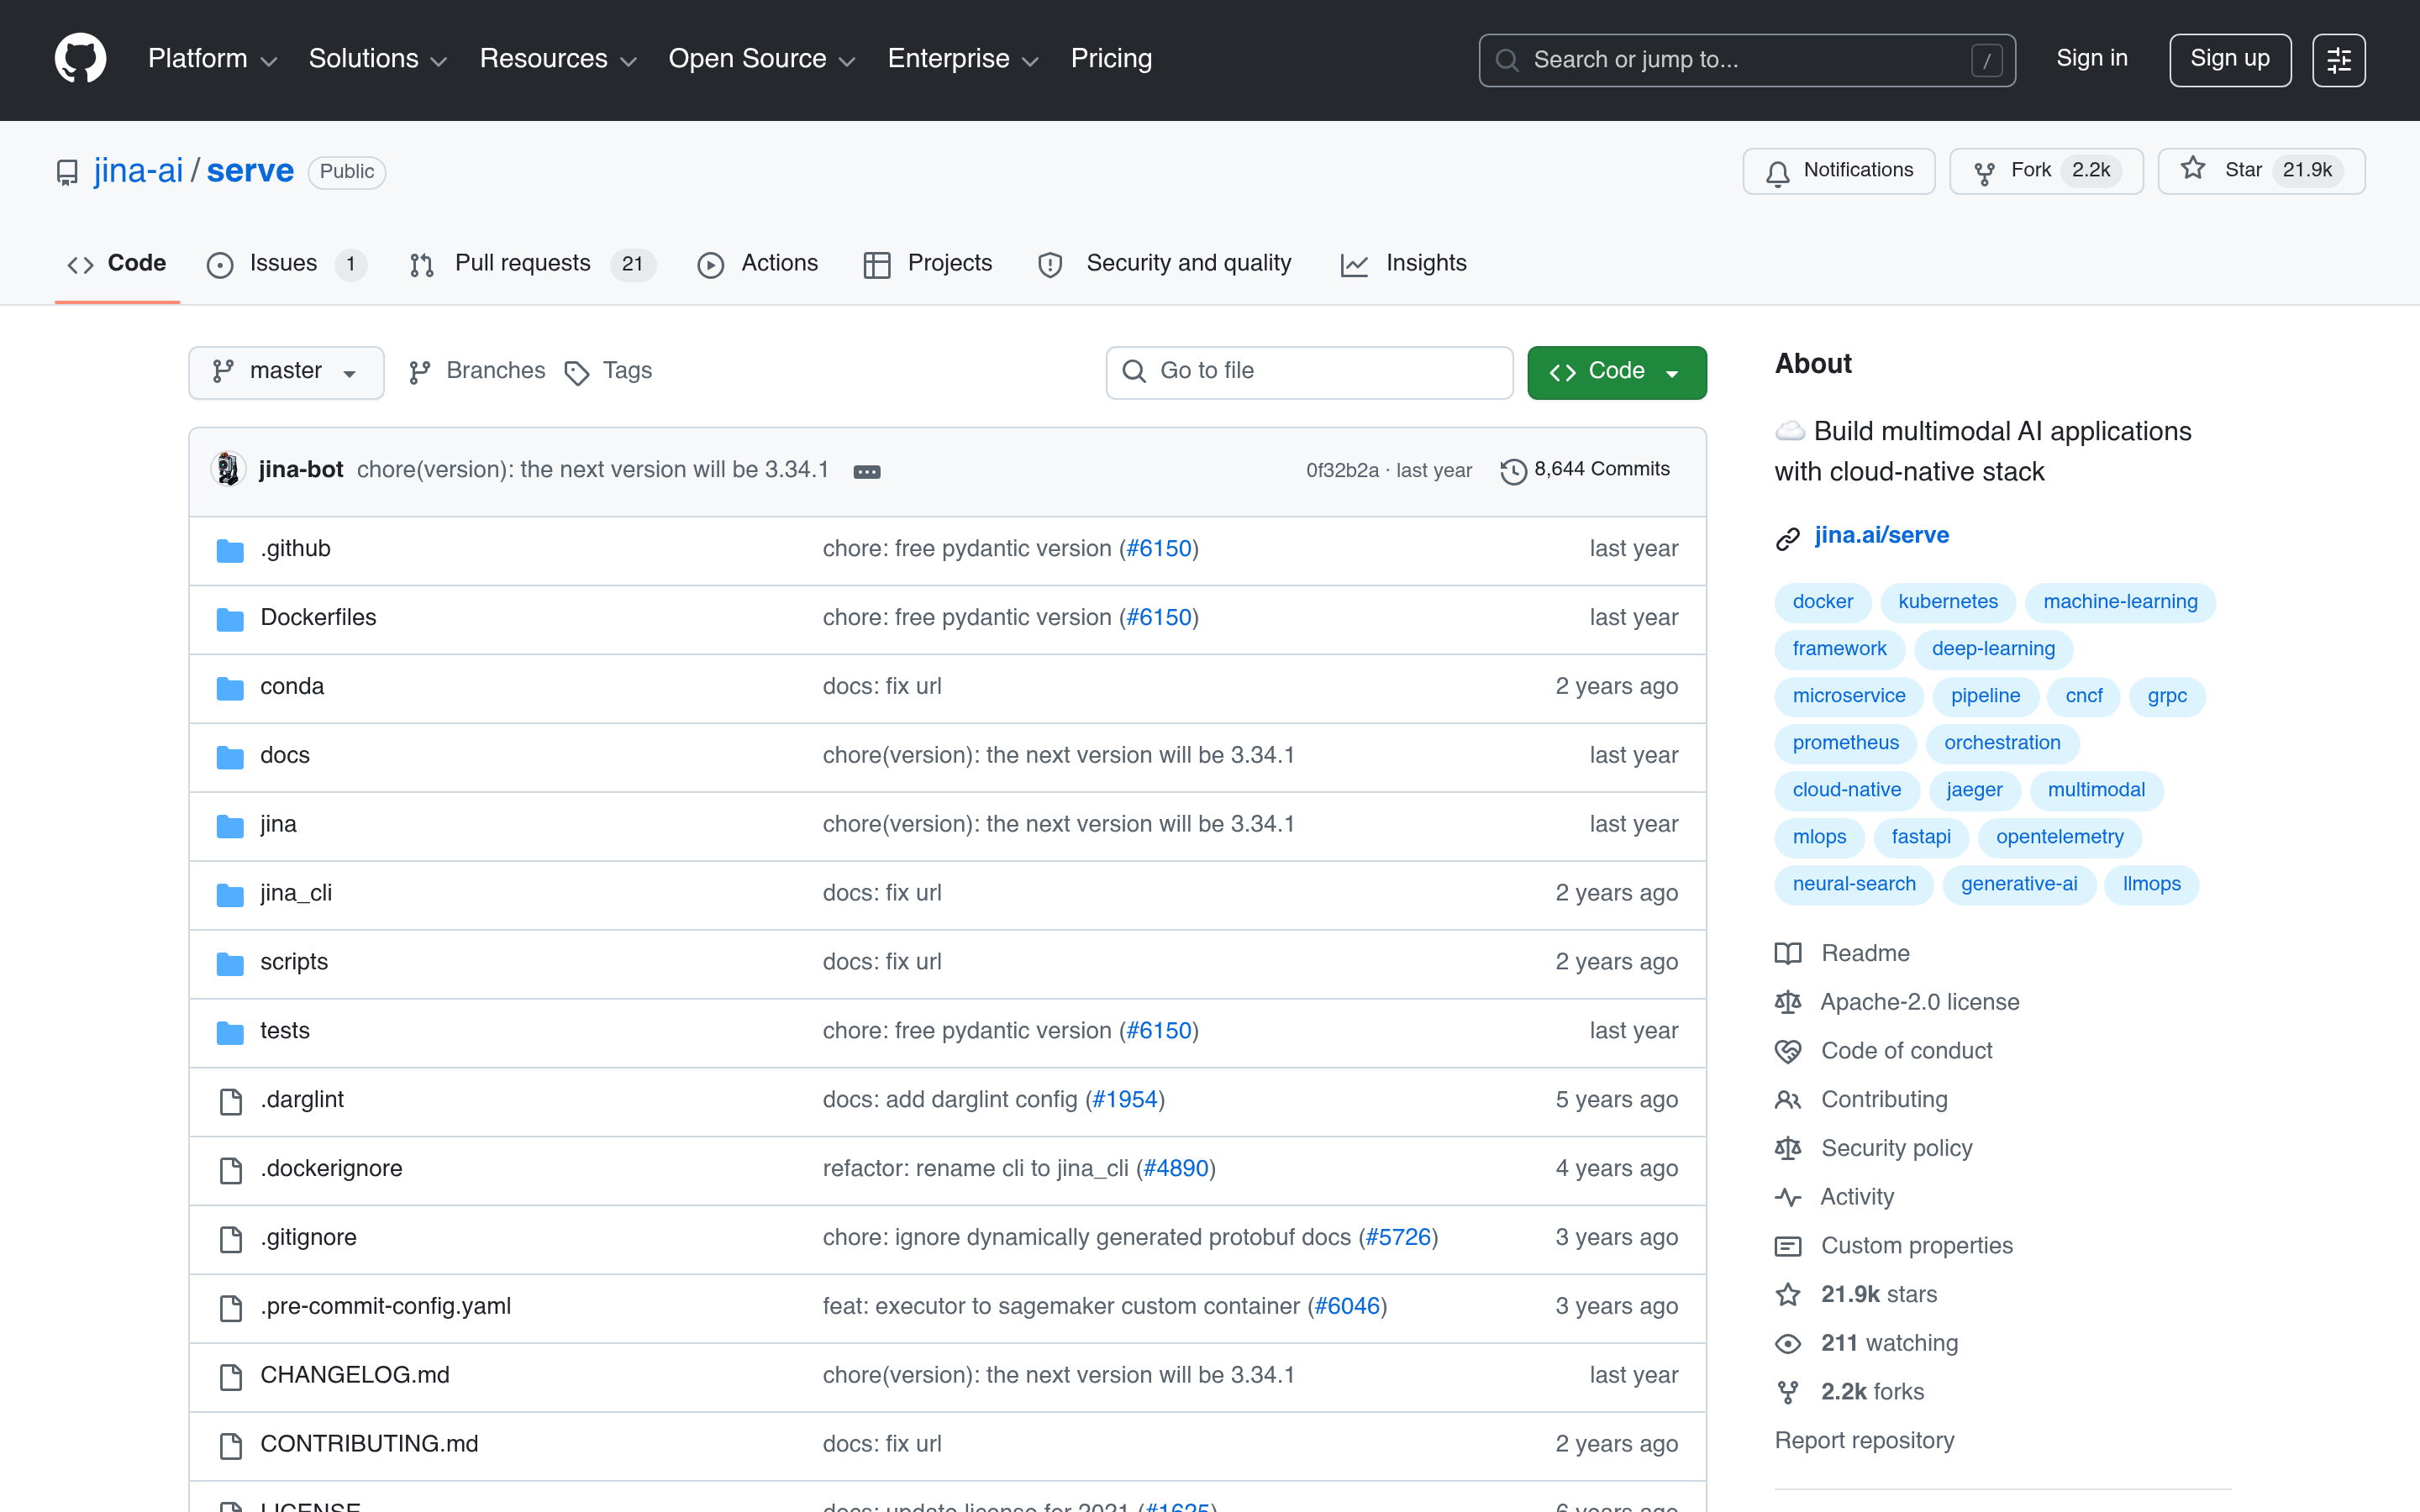Click the Custom properties note icon
Screen dimensions: 2420x1512
click(1788, 1246)
